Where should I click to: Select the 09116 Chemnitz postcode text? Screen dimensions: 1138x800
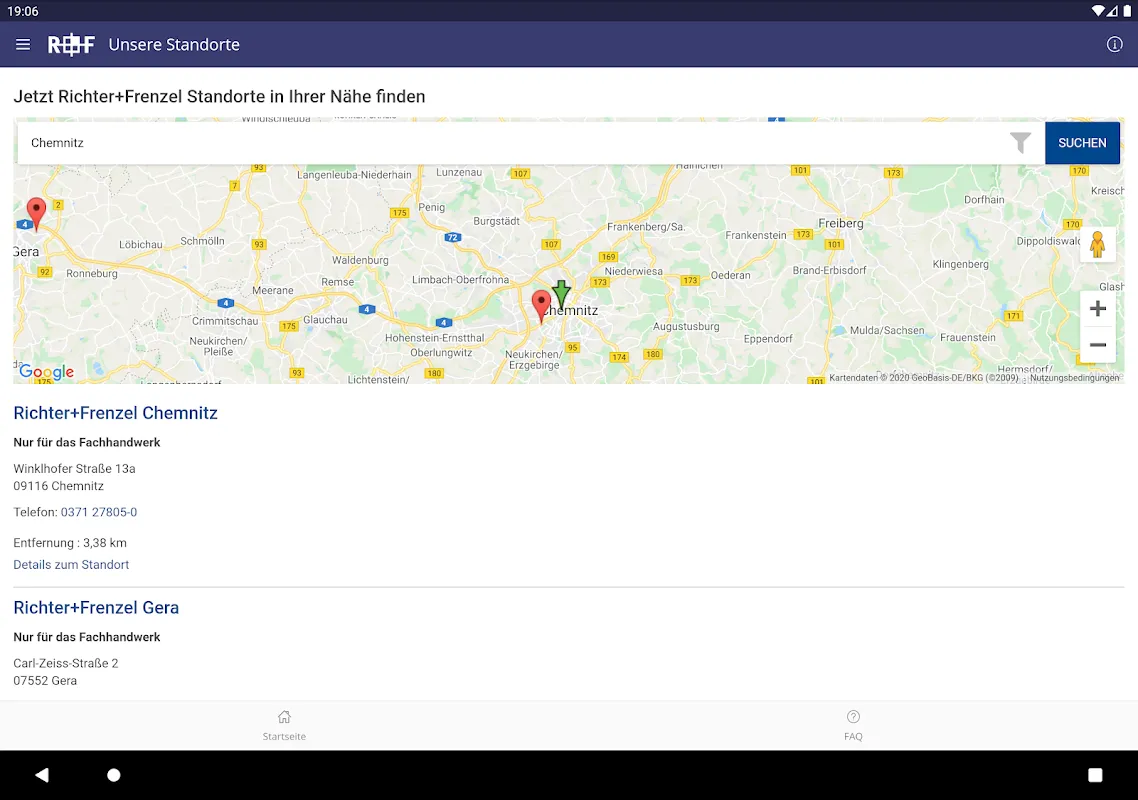[x=59, y=486]
